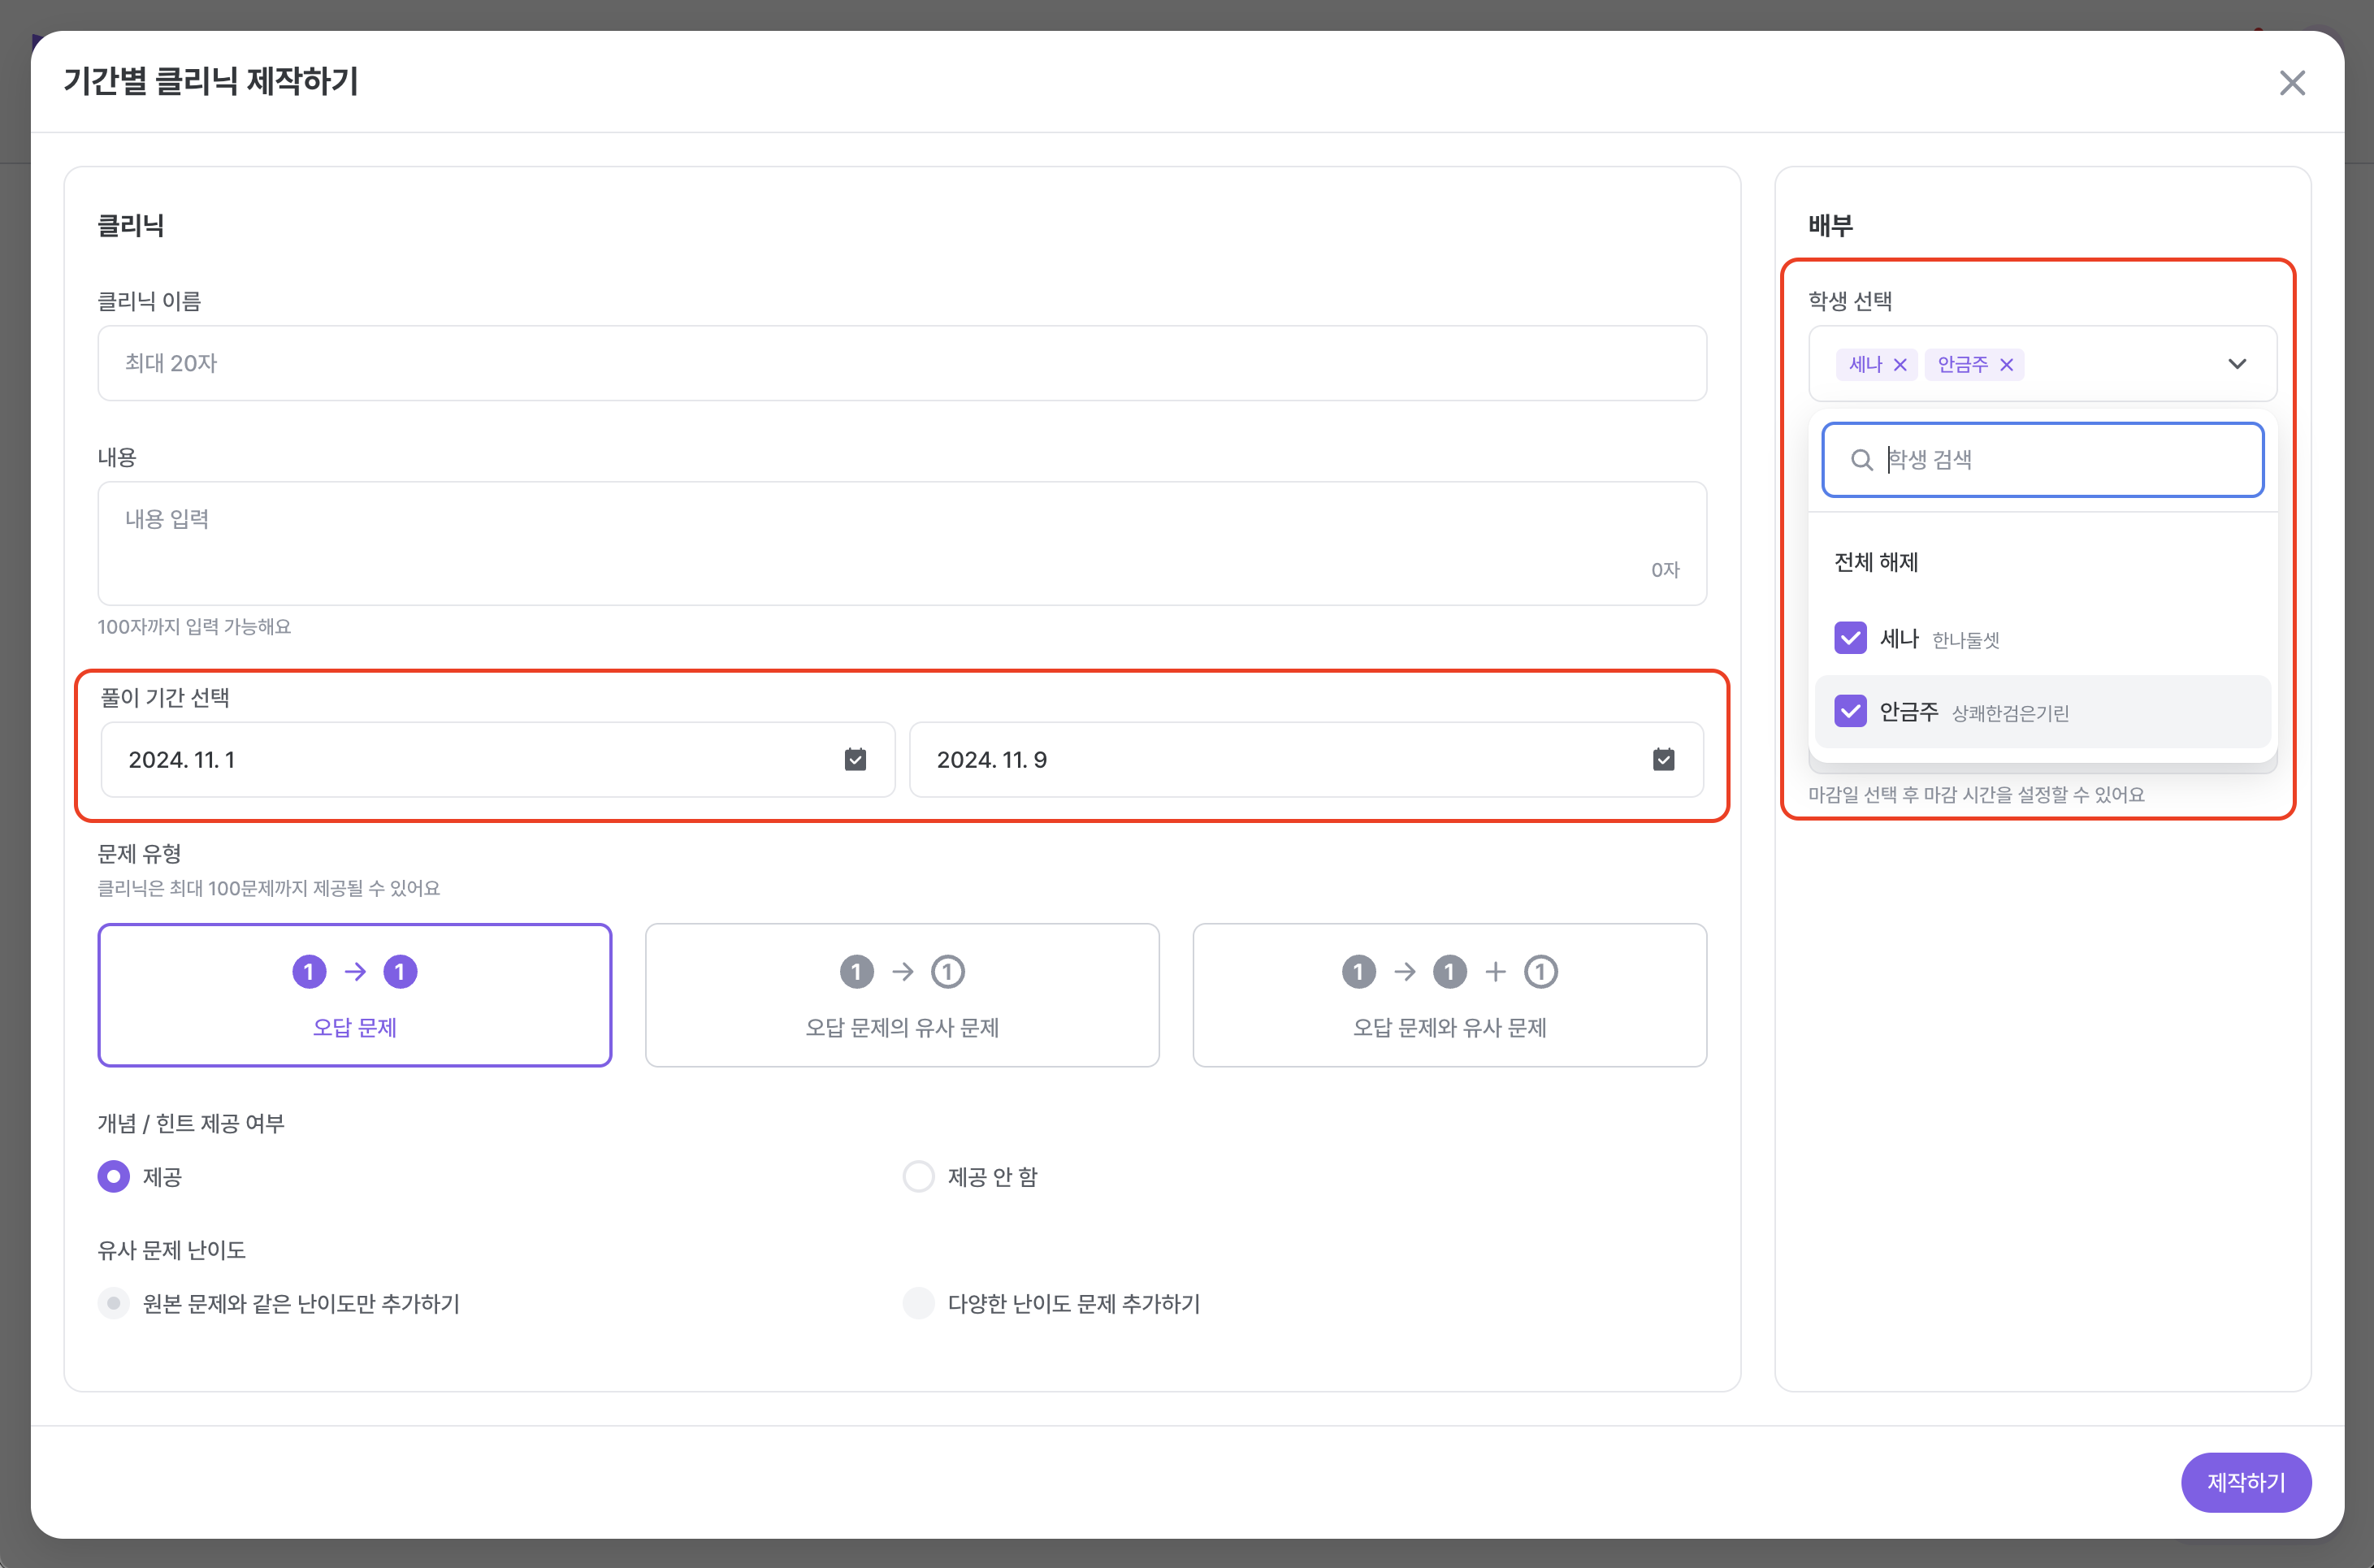The image size is (2374, 1568).
Task: Click the search magnifier icon in 학생 검색
Action: [1861, 460]
